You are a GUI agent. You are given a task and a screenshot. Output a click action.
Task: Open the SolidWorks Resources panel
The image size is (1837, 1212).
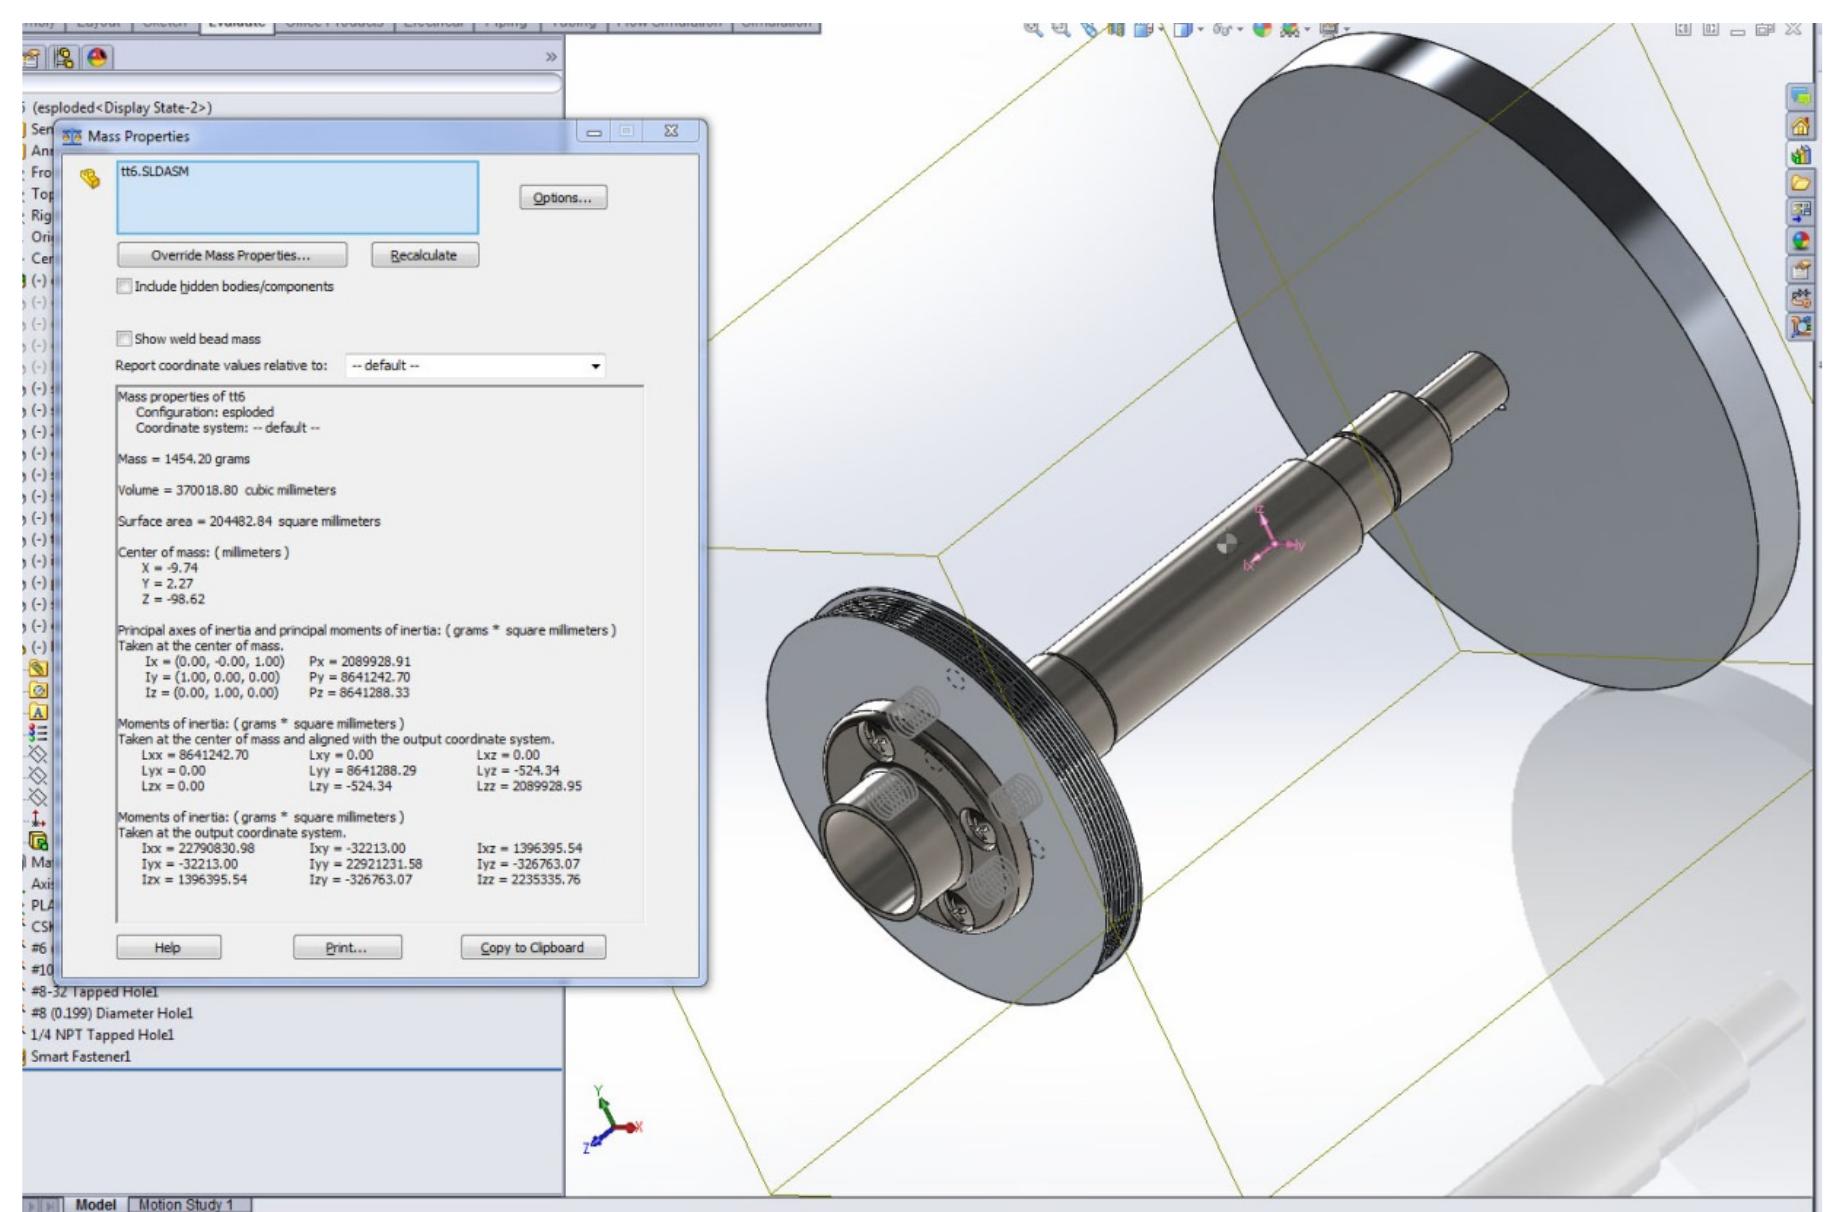click(x=1802, y=125)
